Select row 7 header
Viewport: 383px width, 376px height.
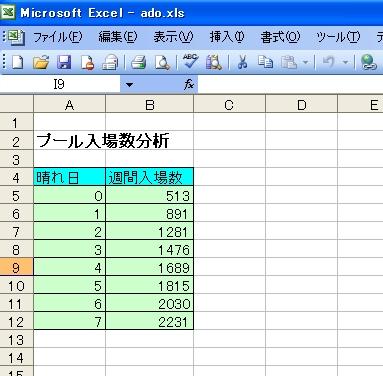tap(16, 231)
